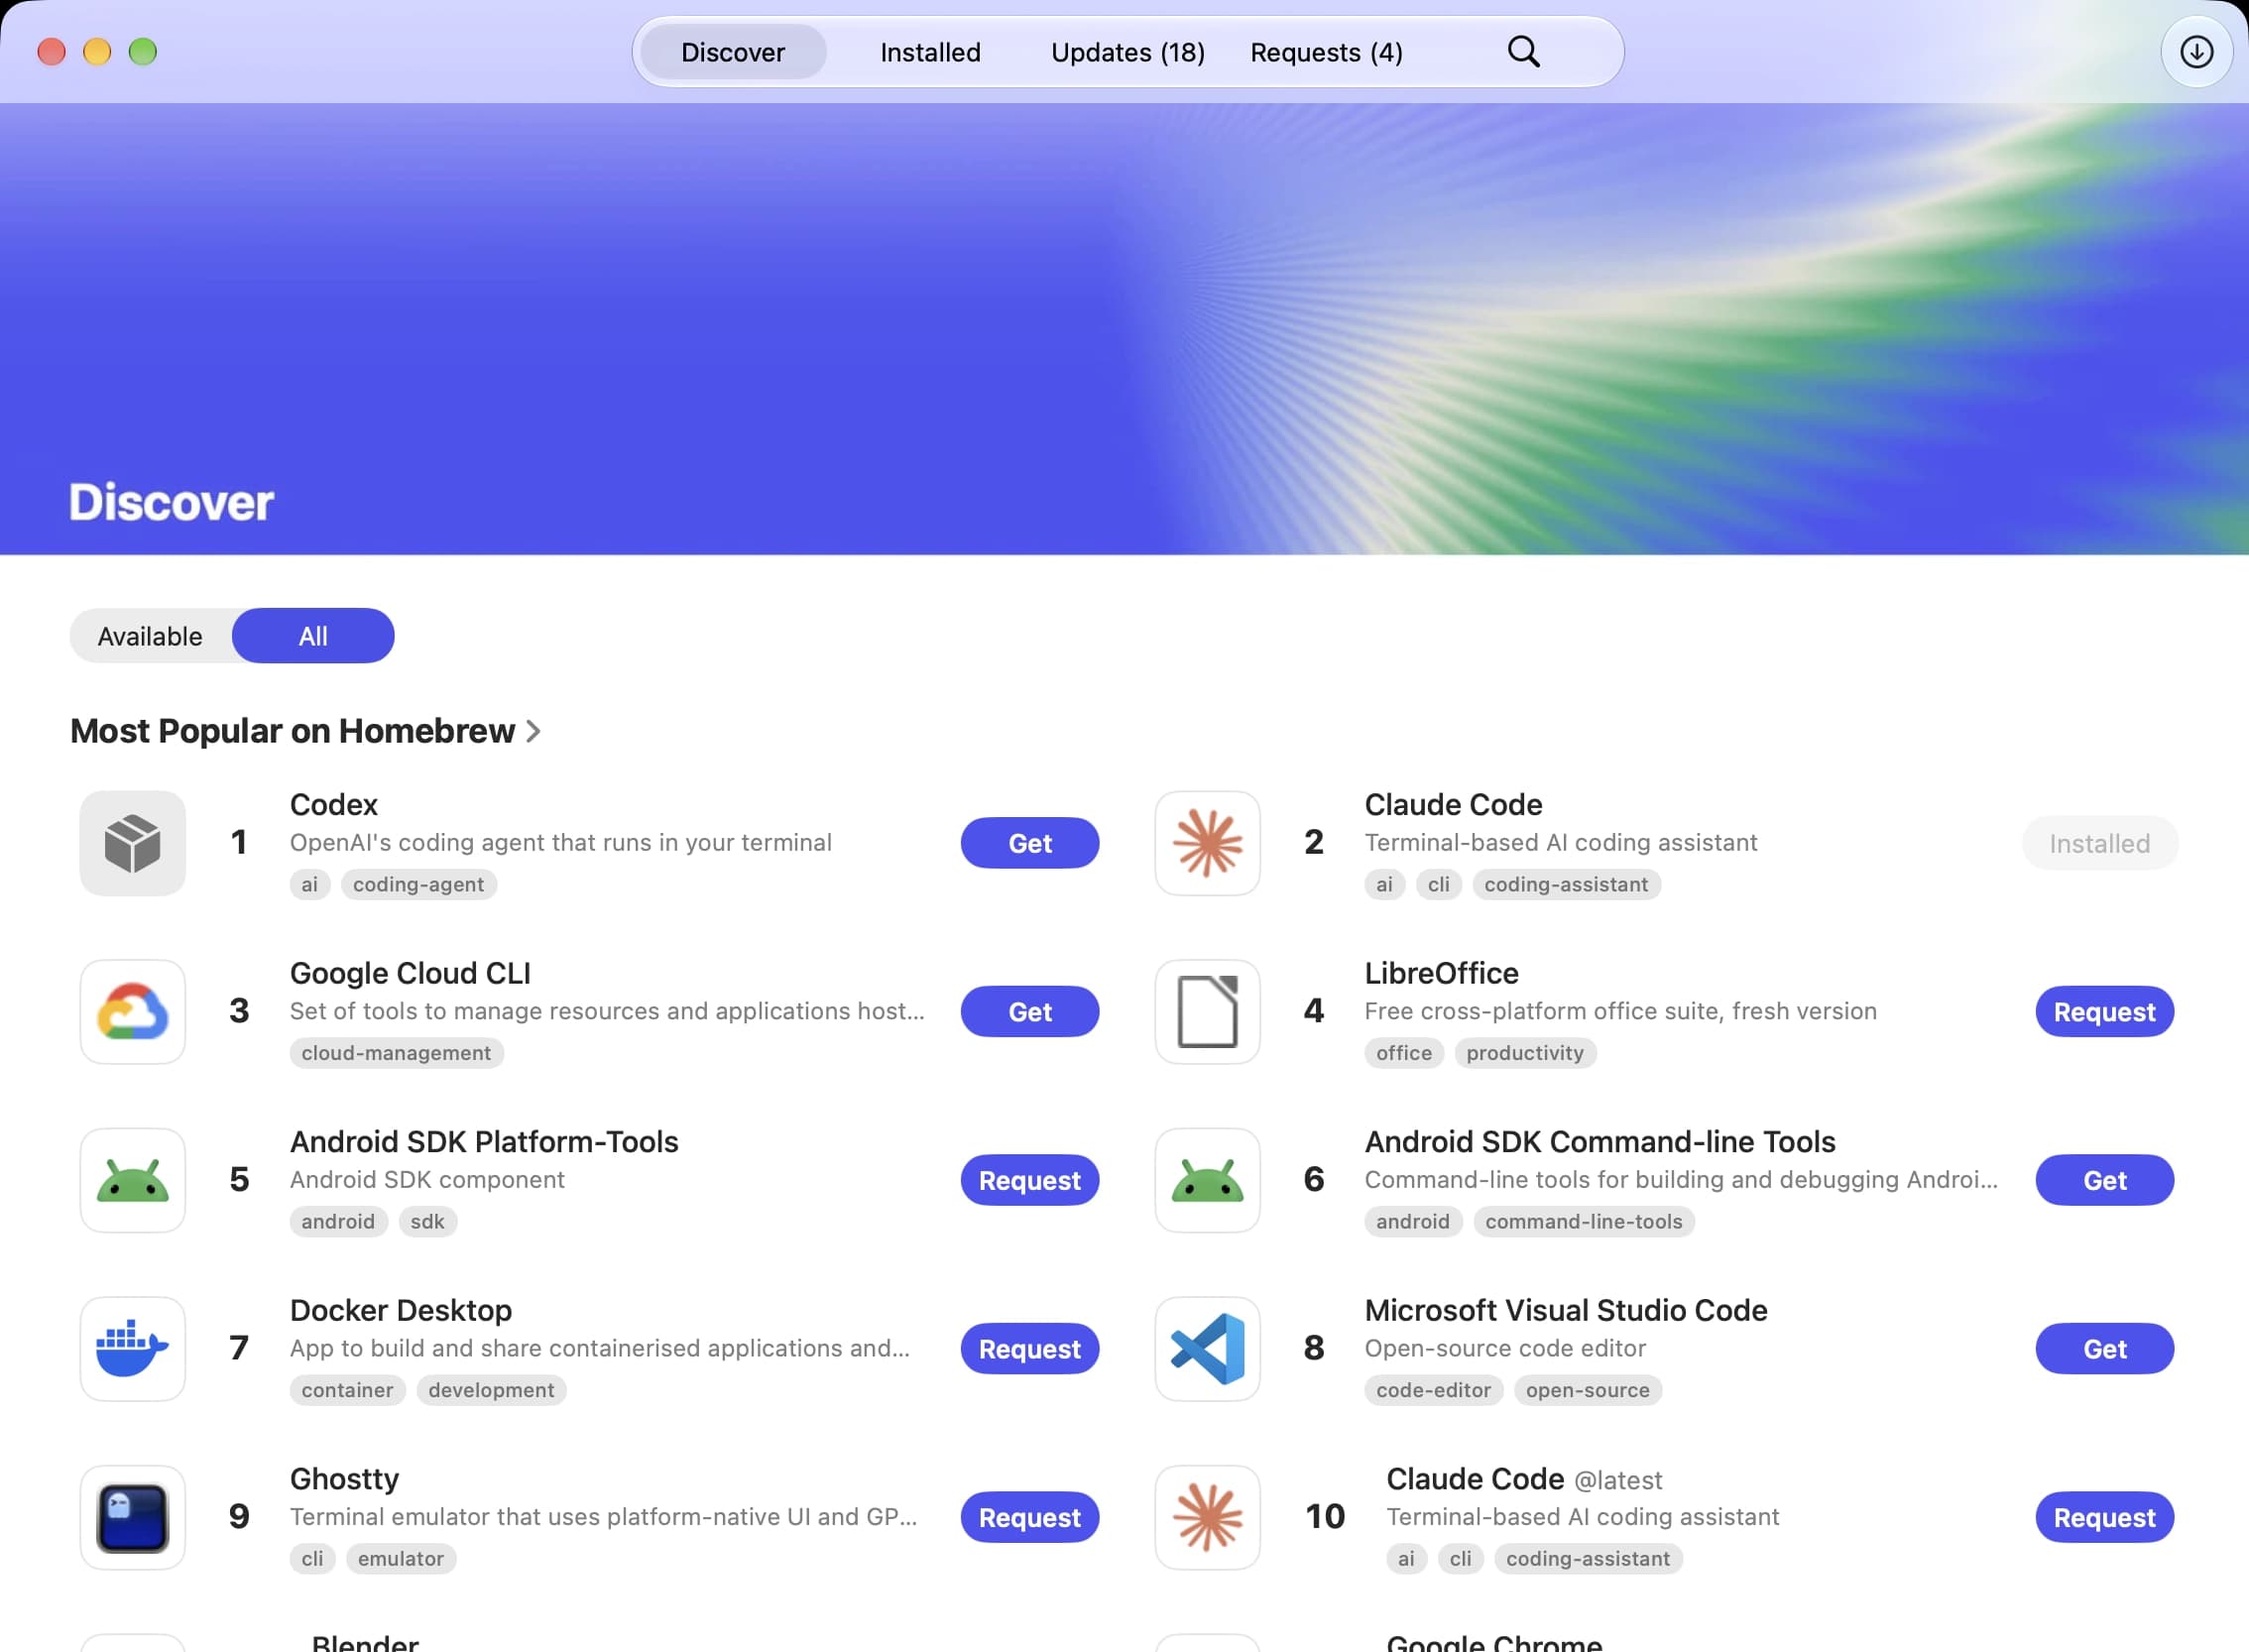Go to the Discover tab
2249x1652 pixels.
pos(733,52)
